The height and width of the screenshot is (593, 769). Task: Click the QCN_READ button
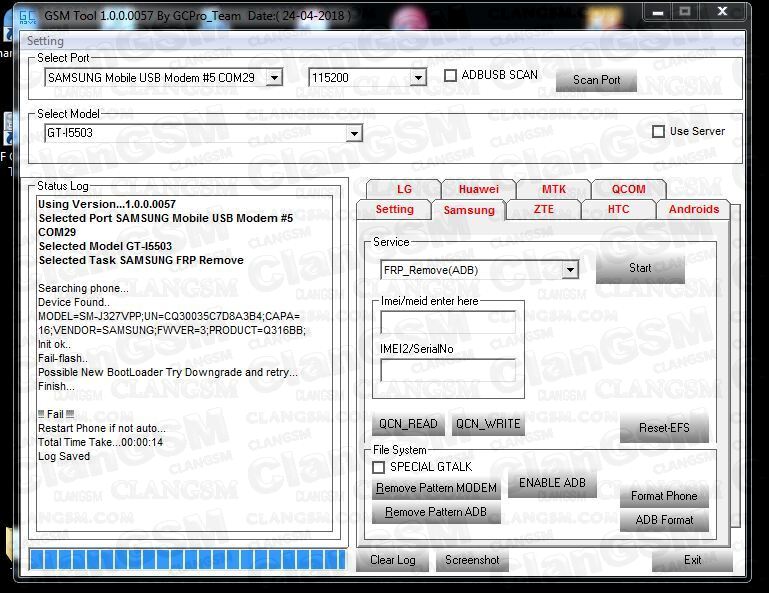[408, 424]
